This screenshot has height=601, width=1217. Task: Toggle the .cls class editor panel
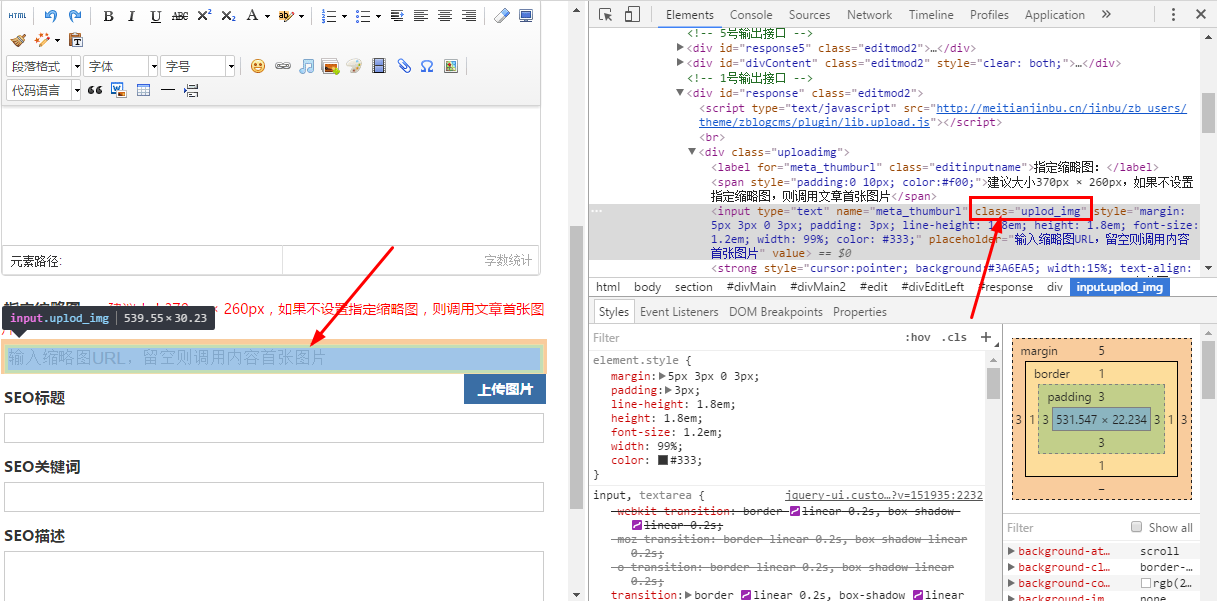tap(955, 337)
